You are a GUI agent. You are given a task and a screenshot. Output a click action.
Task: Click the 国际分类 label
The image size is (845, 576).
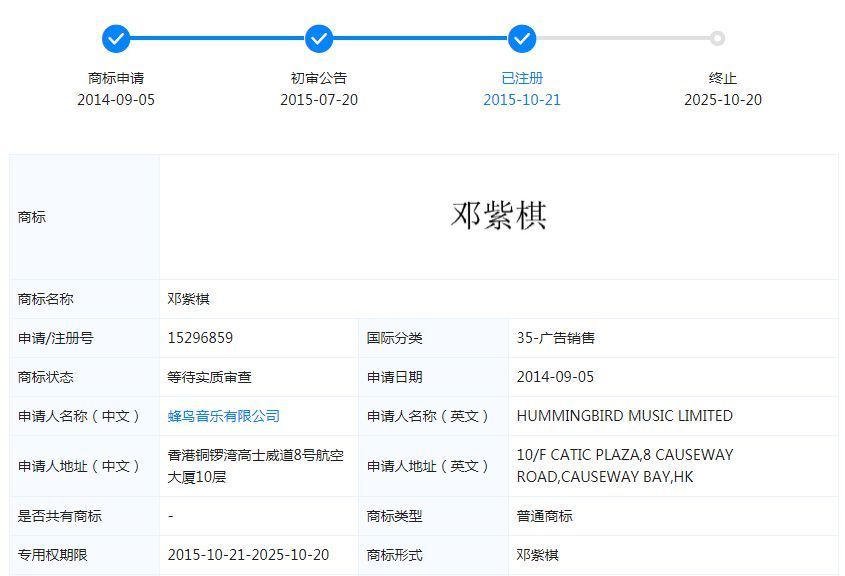pyautogui.click(x=394, y=338)
